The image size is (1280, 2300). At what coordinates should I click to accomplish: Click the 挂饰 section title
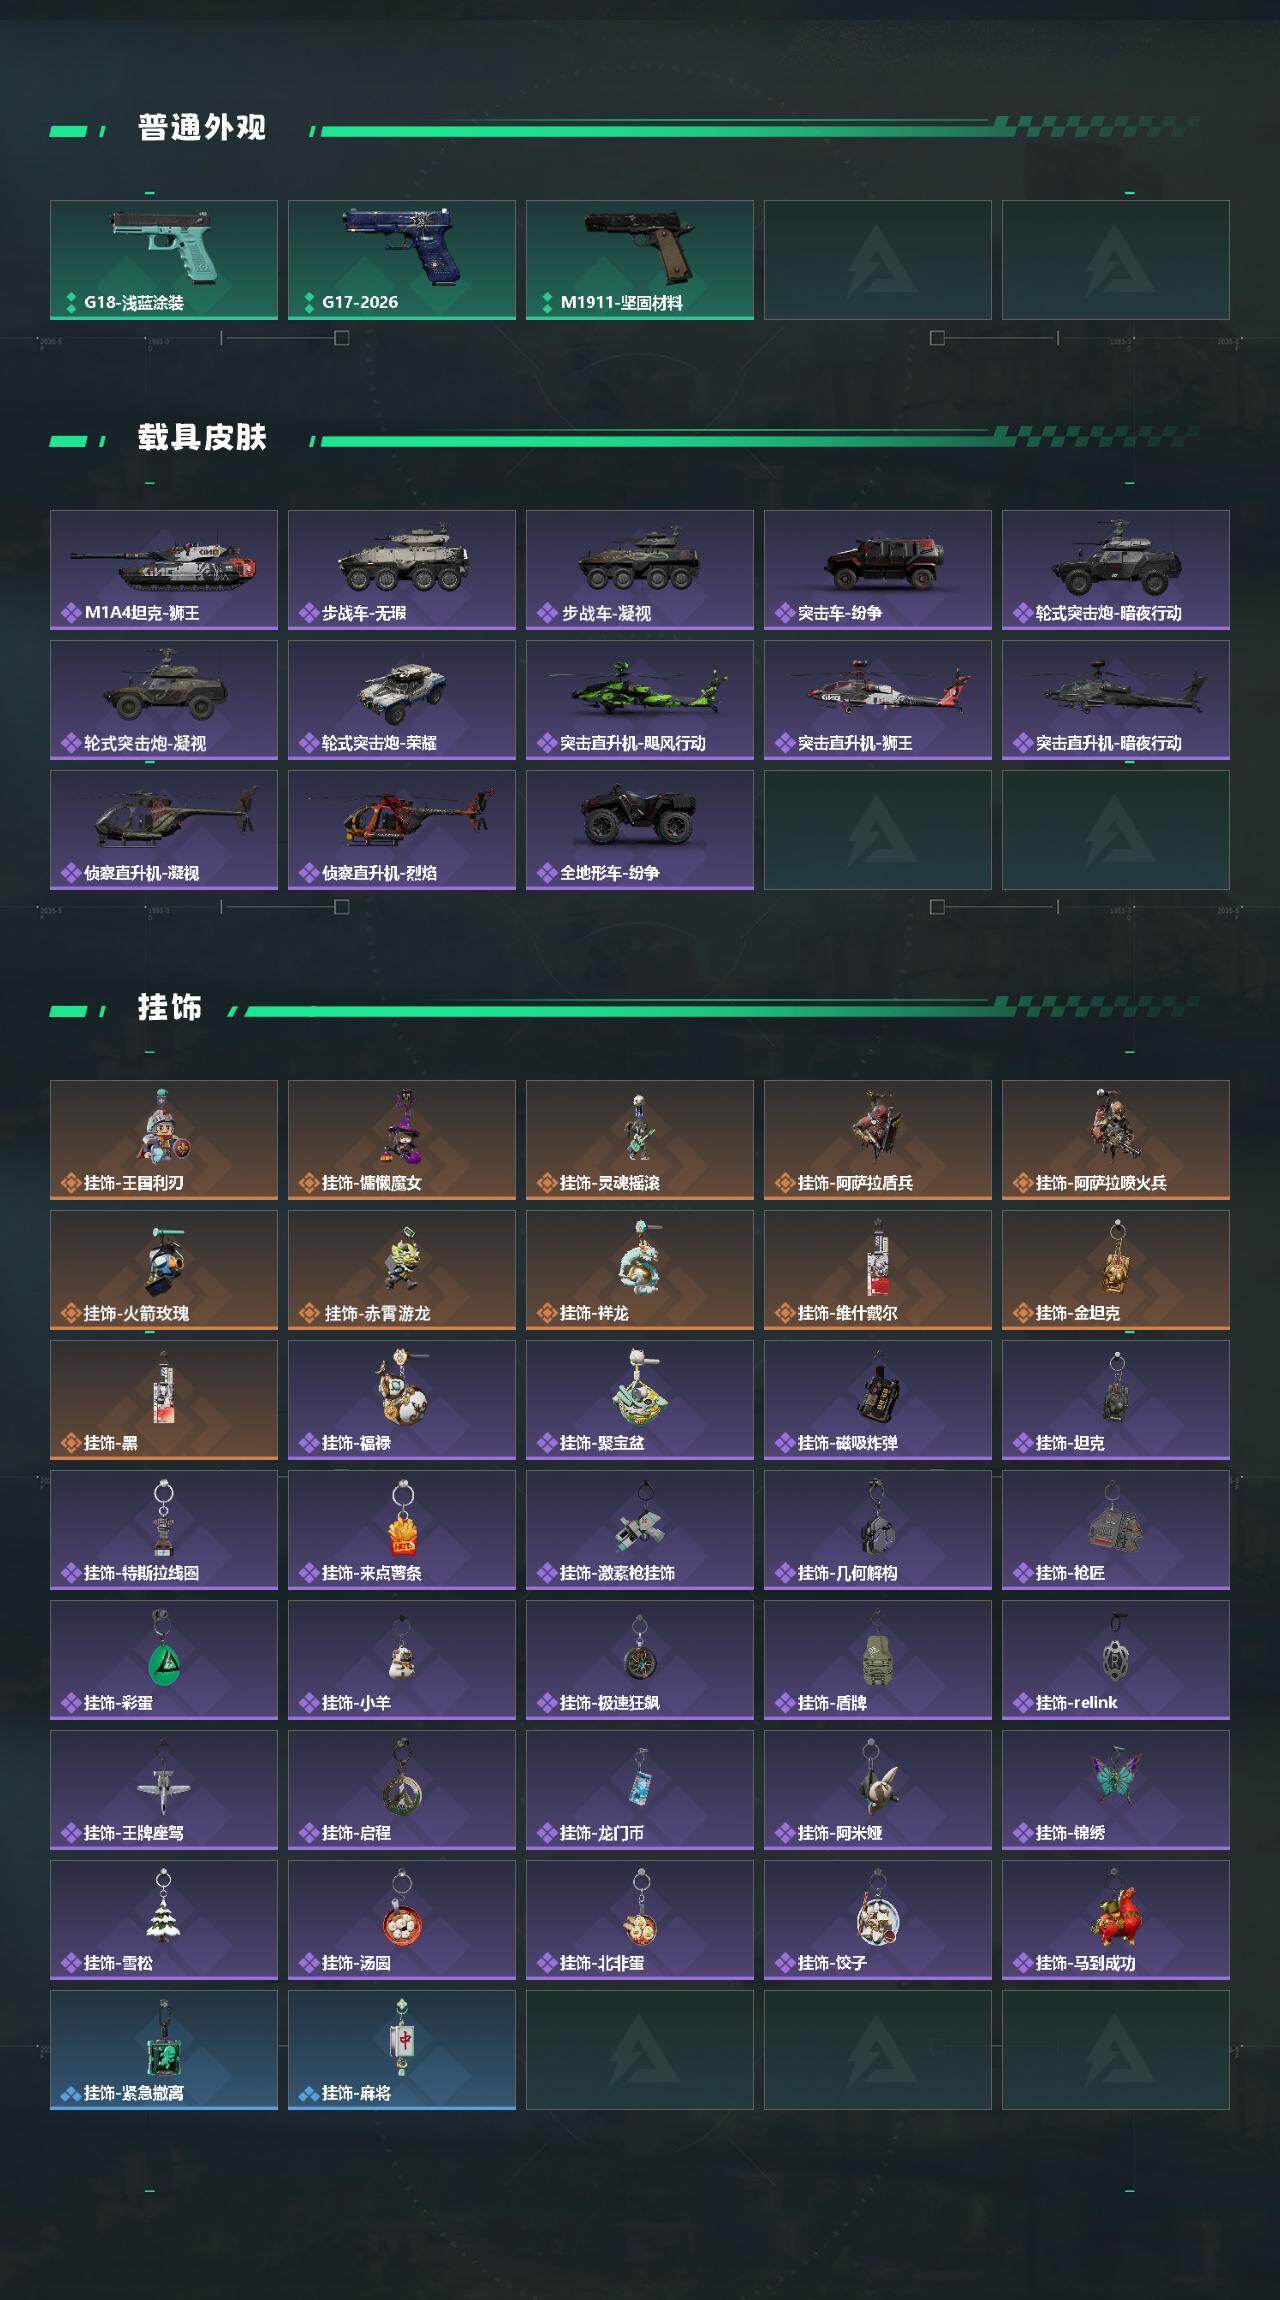pyautogui.click(x=170, y=1008)
